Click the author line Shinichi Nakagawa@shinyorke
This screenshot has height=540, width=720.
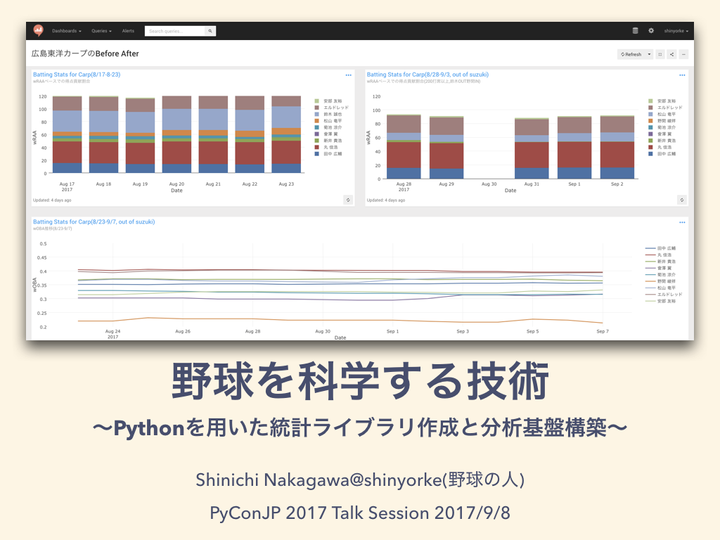360,480
